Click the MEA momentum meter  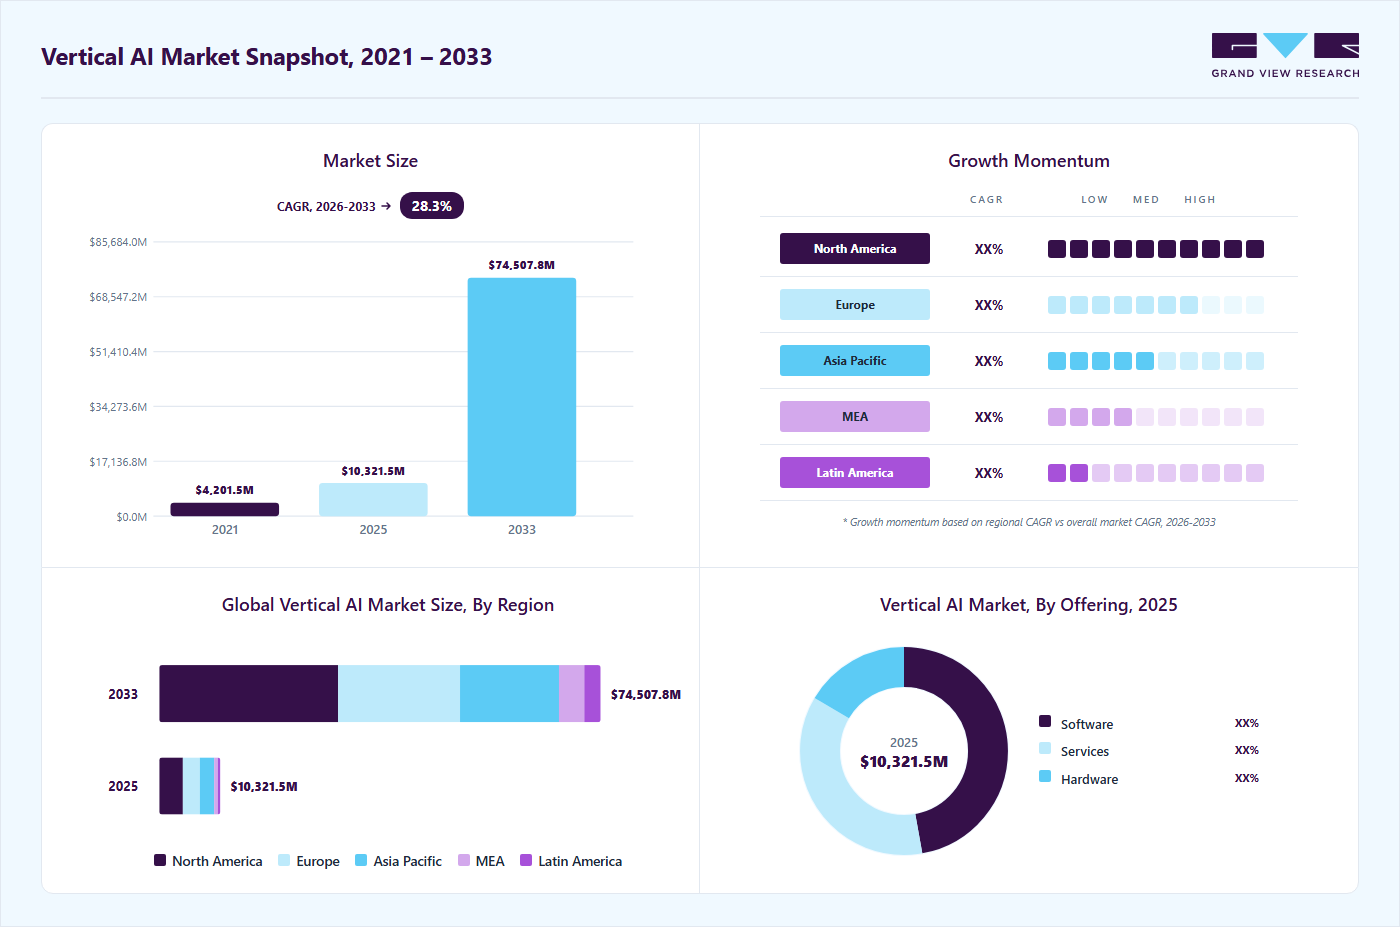1156,417
